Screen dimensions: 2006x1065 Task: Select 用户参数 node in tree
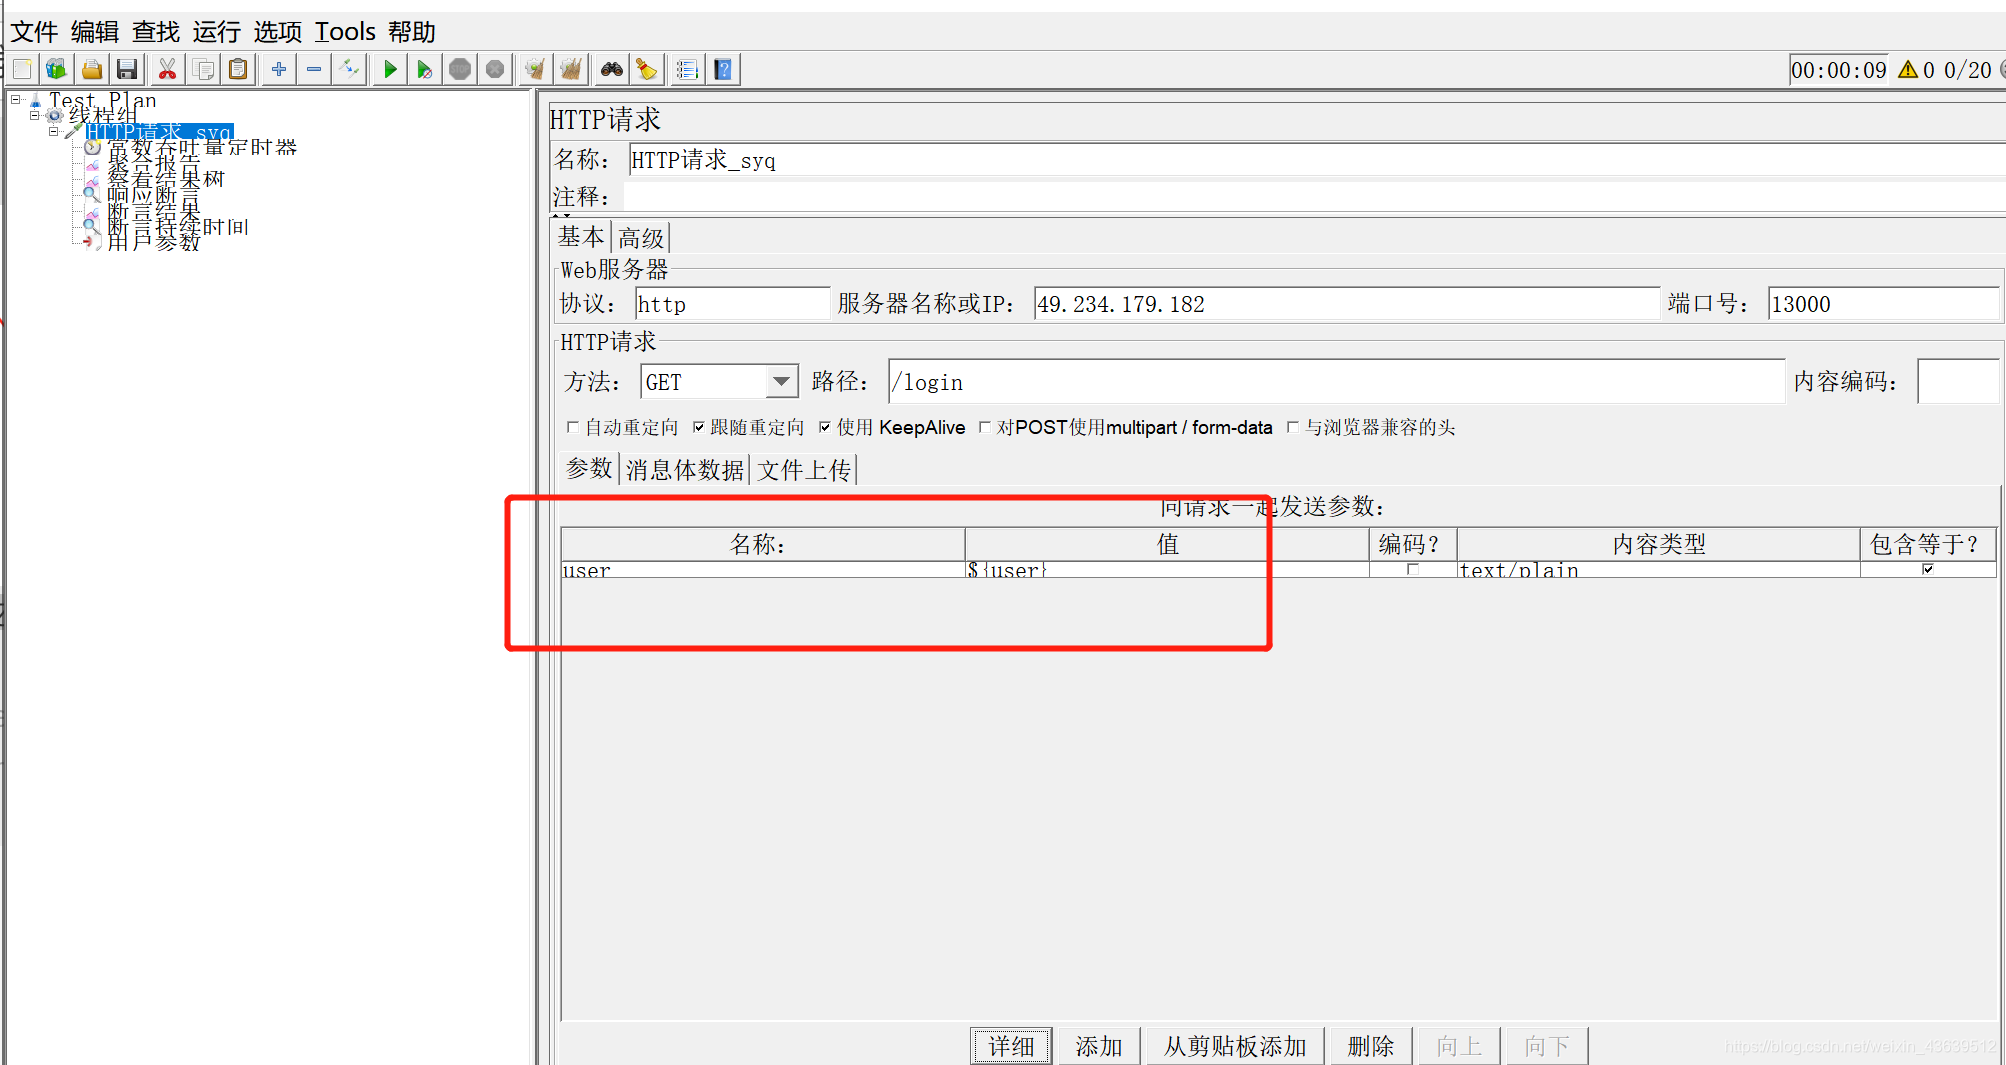pyautogui.click(x=154, y=242)
